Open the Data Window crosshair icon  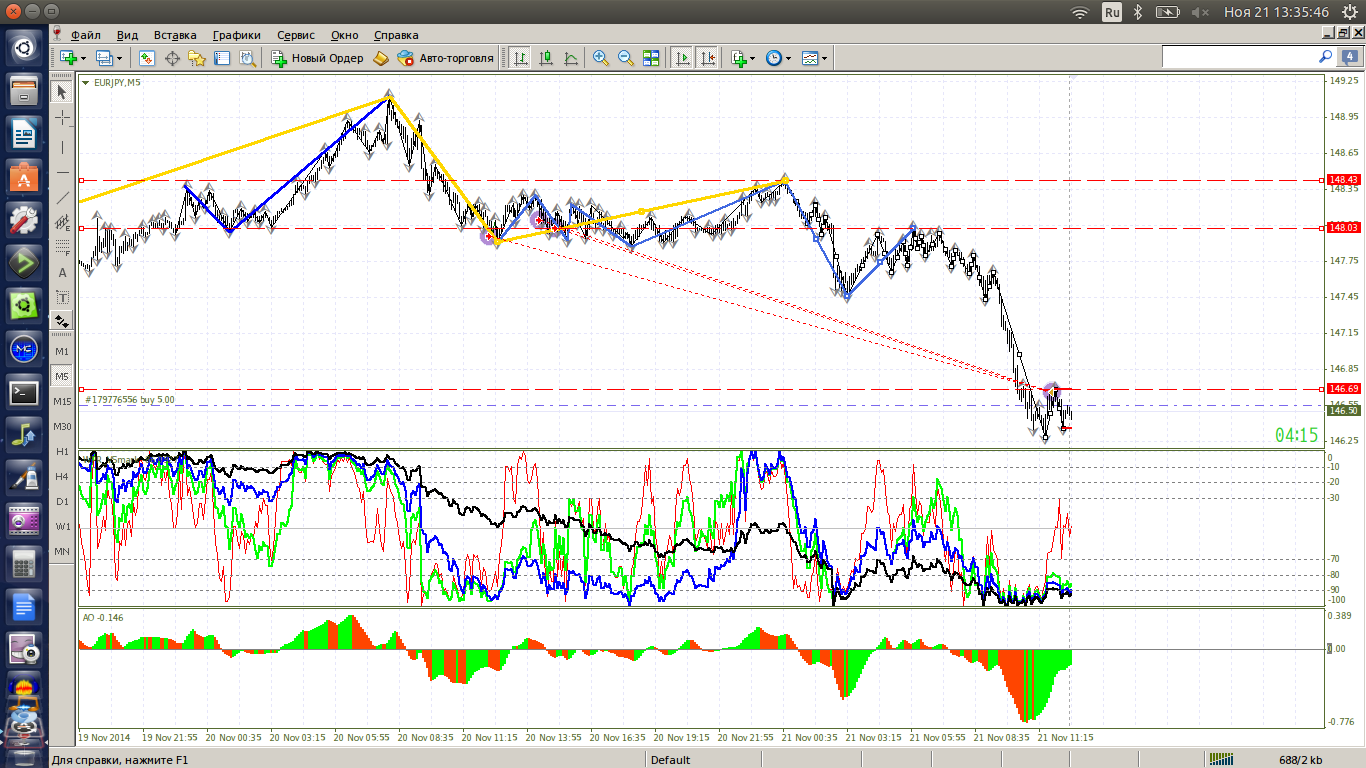coord(172,58)
